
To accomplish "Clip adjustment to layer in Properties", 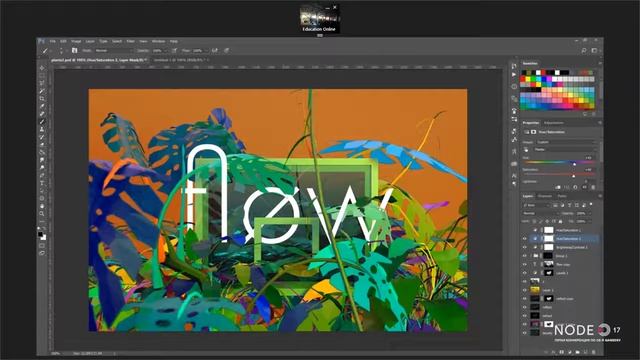I will click(558, 187).
